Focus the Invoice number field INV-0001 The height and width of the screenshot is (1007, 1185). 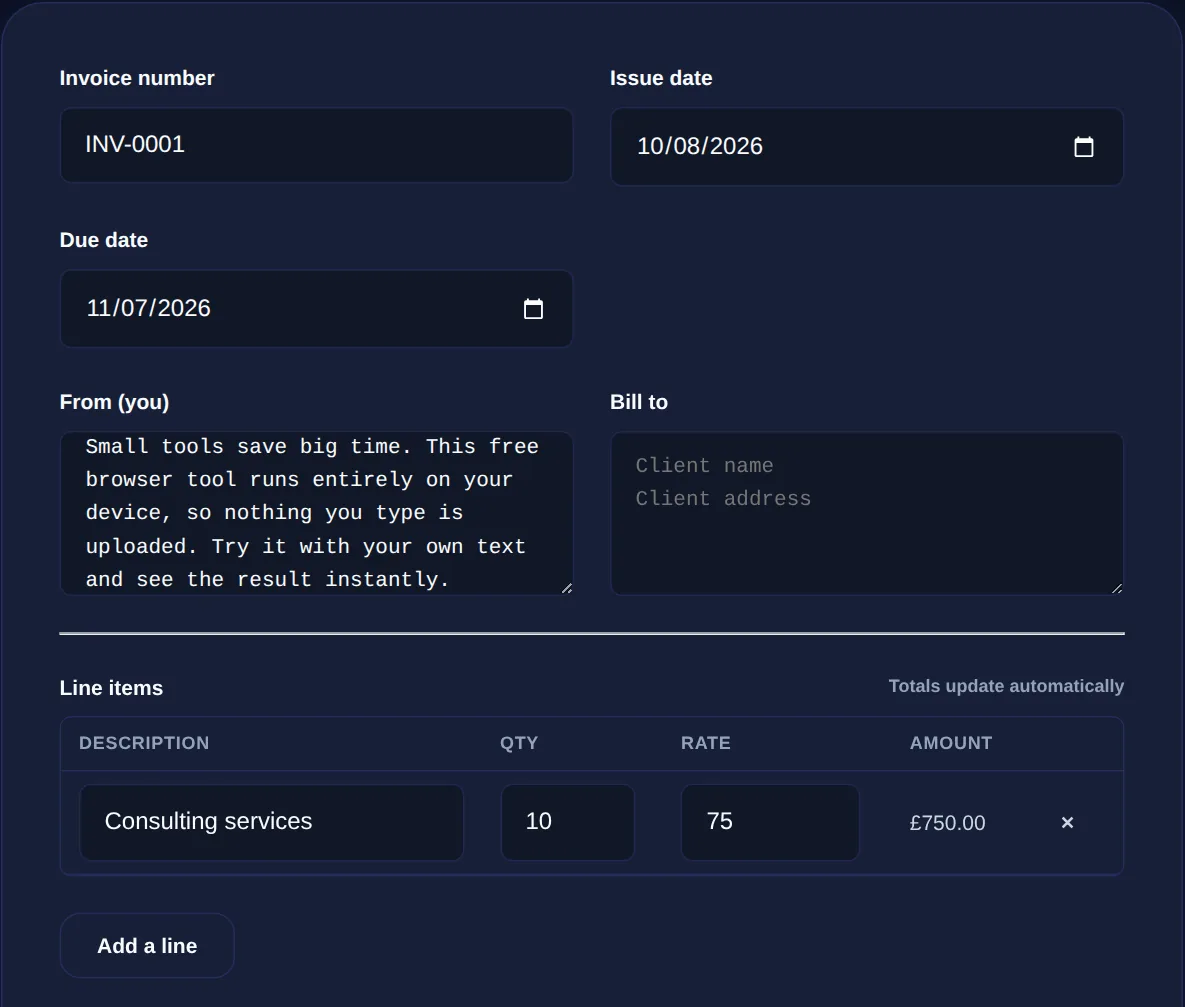click(317, 144)
